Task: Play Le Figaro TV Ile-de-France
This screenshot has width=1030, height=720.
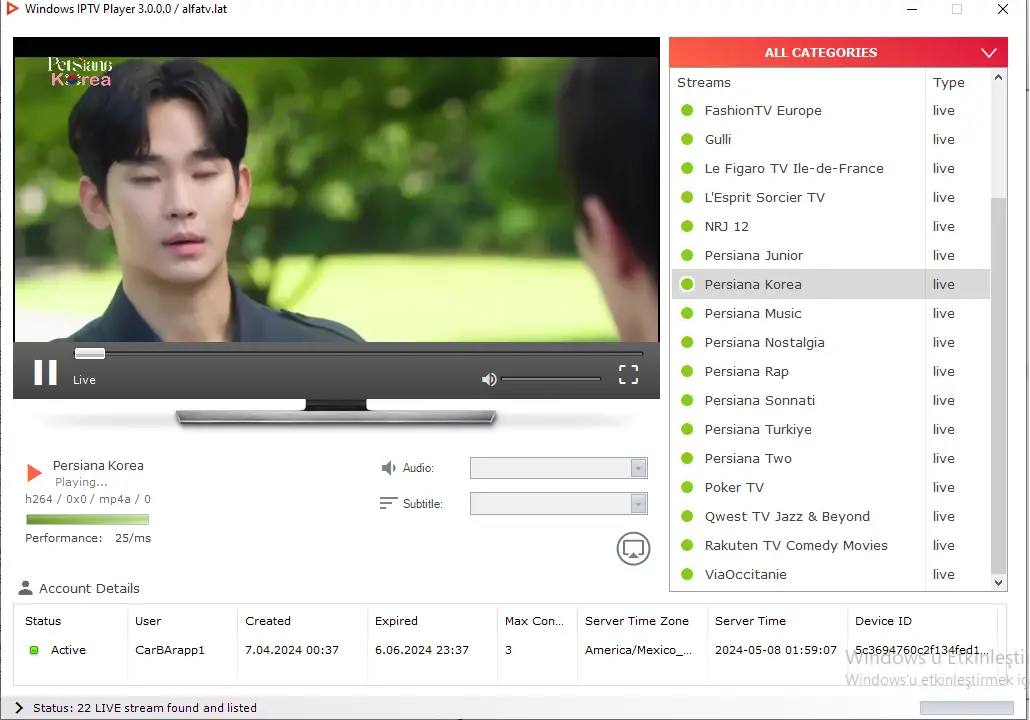Action: (830, 168)
